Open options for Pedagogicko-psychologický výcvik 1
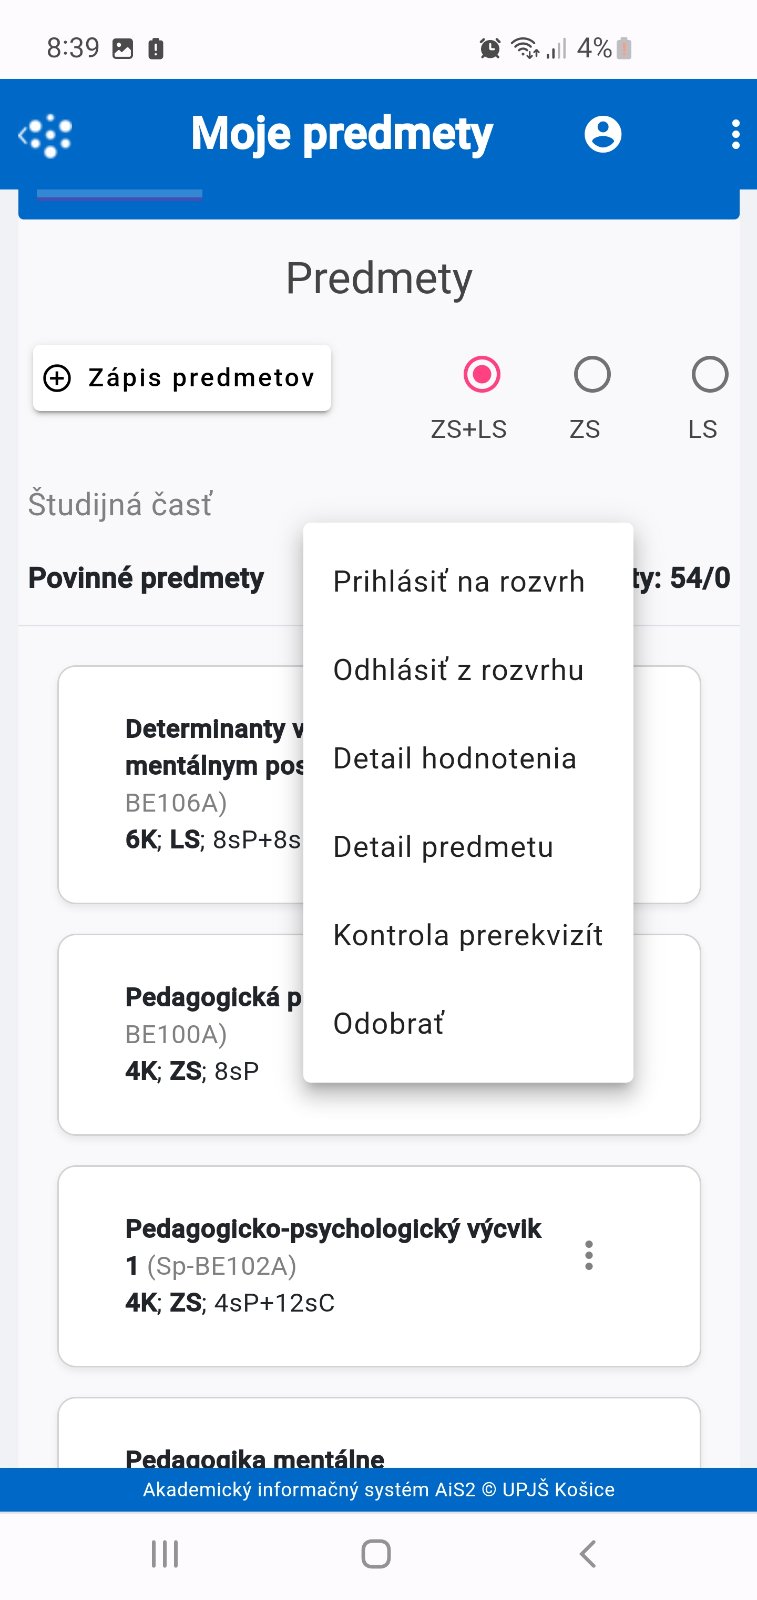The image size is (757, 1600). tap(589, 1255)
